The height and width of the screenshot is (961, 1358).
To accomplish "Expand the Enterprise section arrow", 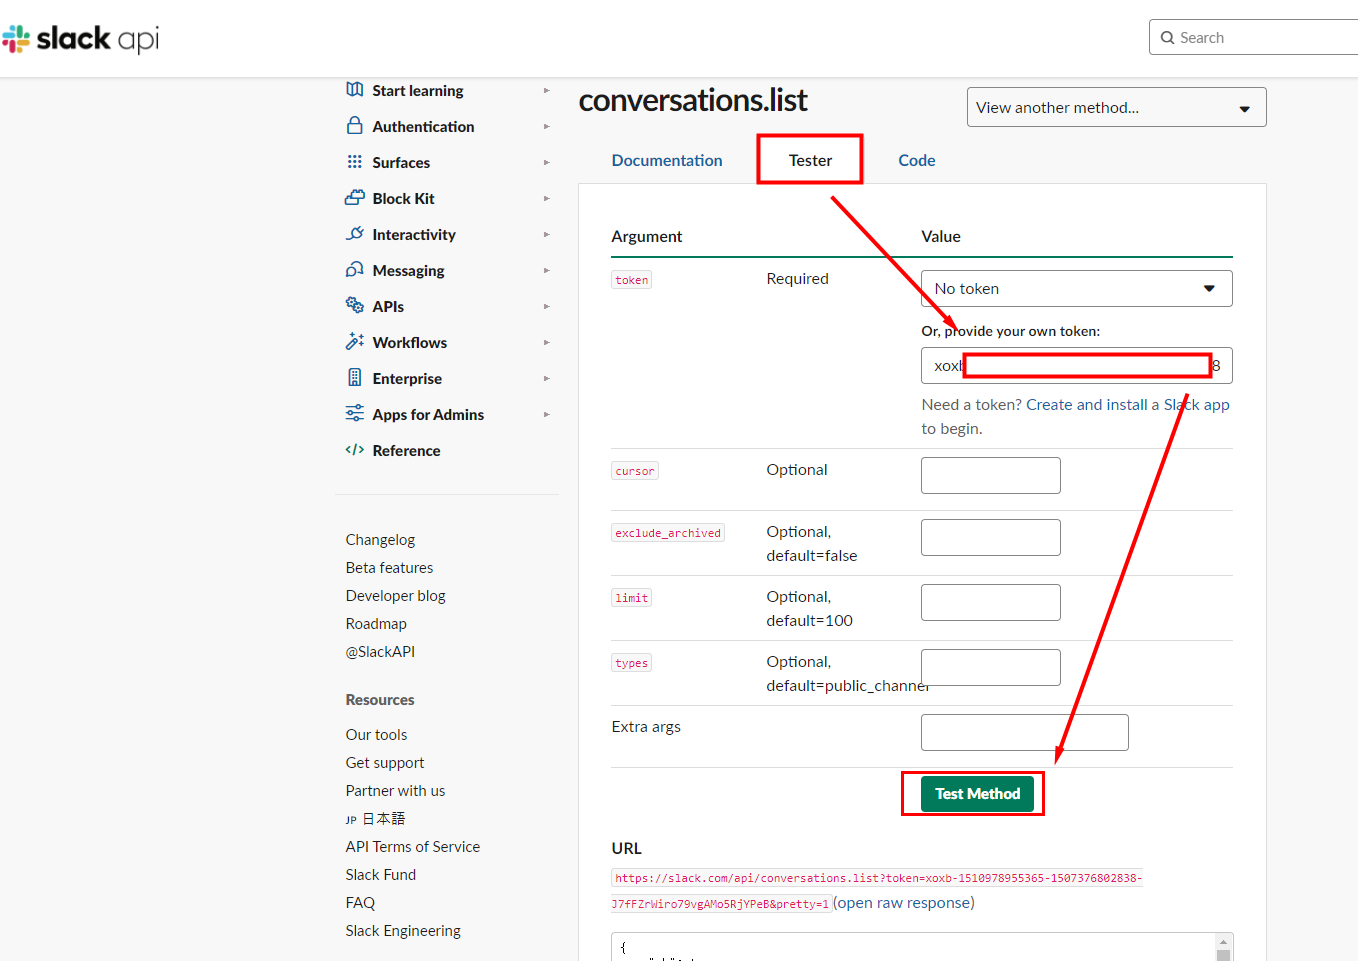I will 546,379.
